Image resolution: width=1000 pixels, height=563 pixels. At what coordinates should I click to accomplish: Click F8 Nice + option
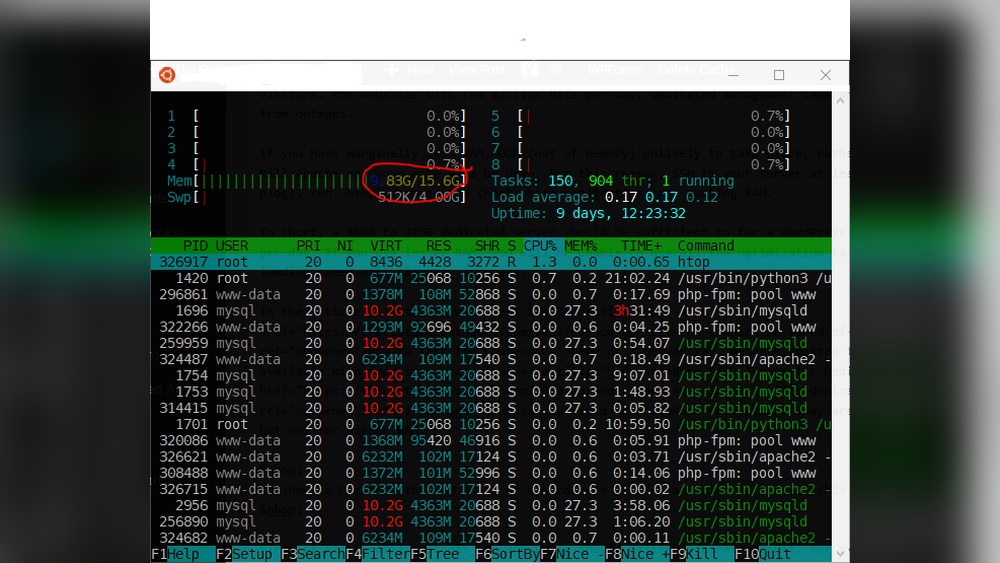(x=637, y=554)
